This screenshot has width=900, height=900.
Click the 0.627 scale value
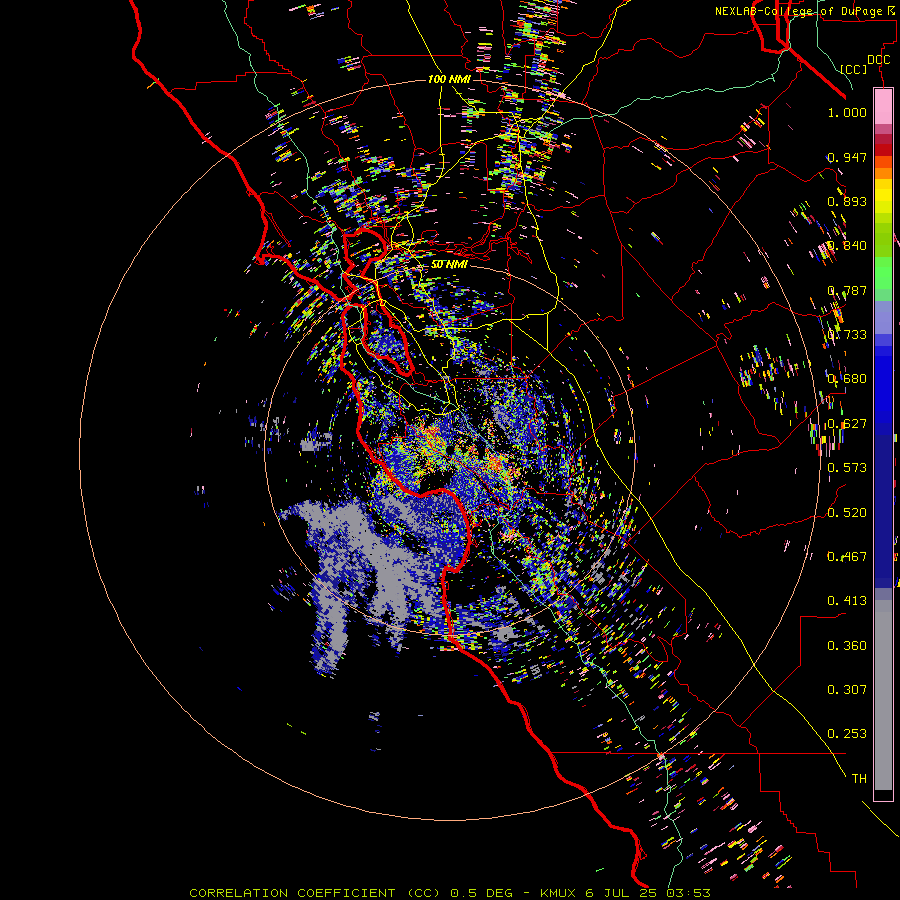pyautogui.click(x=847, y=424)
